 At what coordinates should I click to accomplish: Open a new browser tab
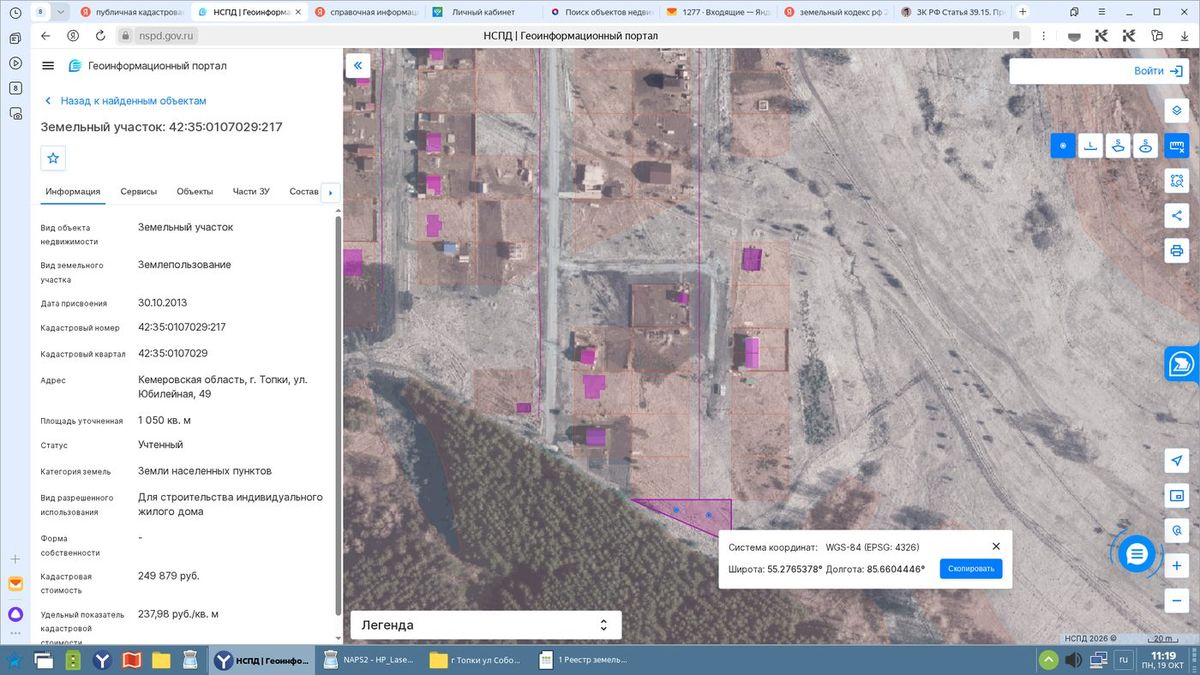[1022, 12]
